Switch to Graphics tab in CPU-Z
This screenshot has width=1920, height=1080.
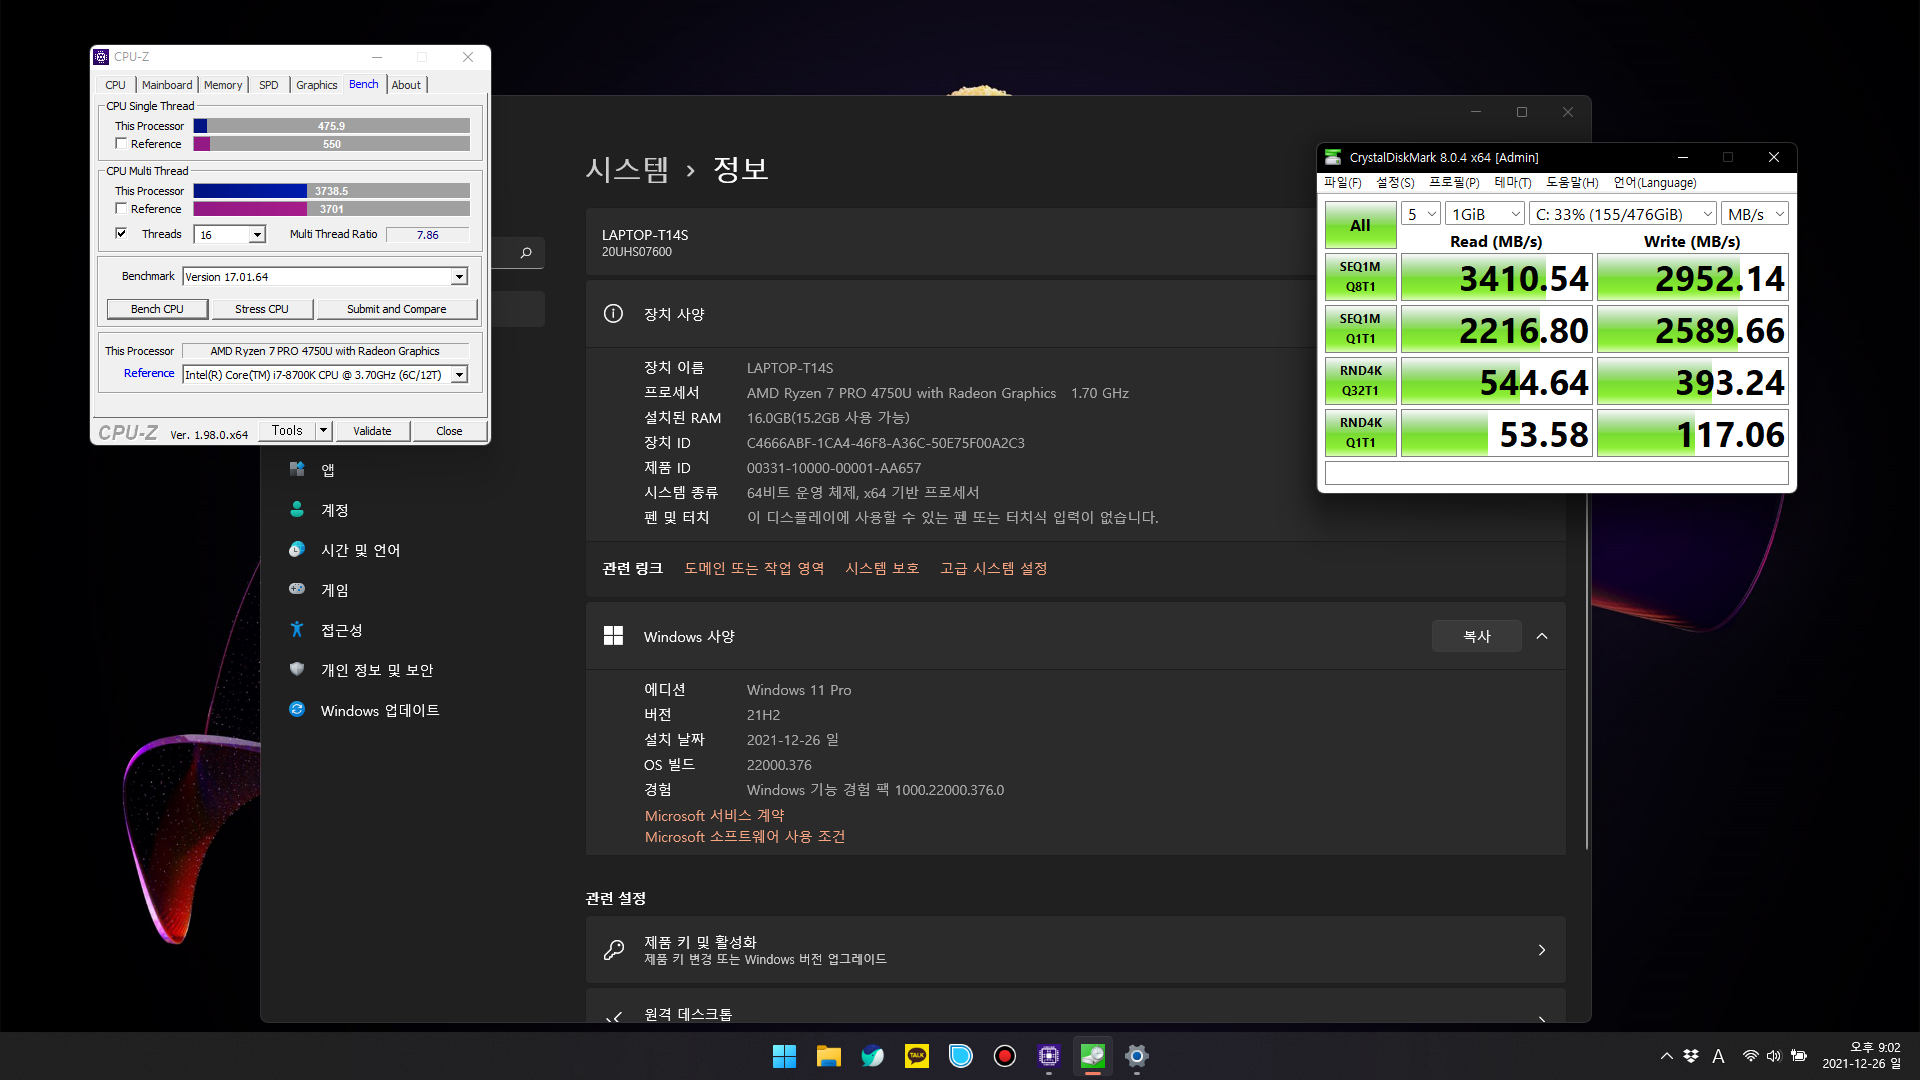click(x=316, y=85)
